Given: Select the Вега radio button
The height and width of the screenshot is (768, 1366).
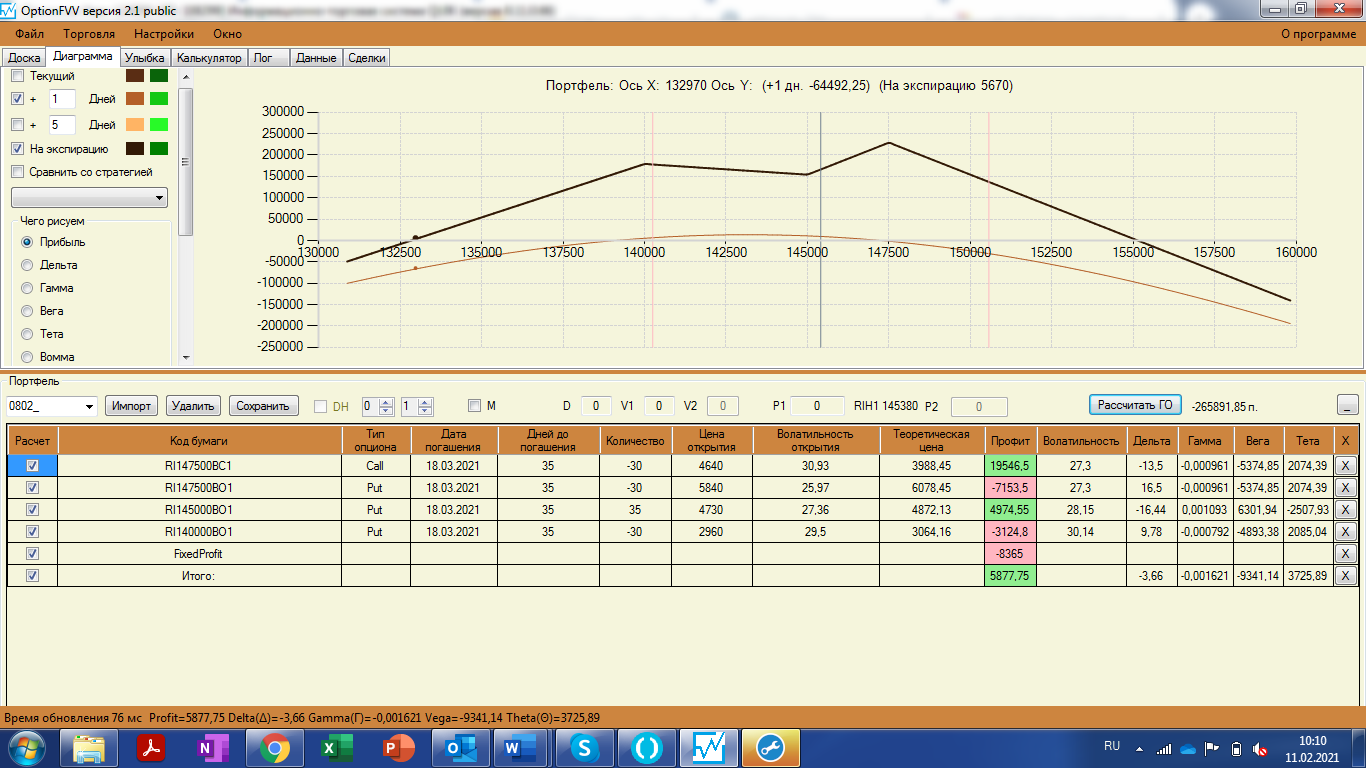Looking at the screenshot, I should point(27,311).
